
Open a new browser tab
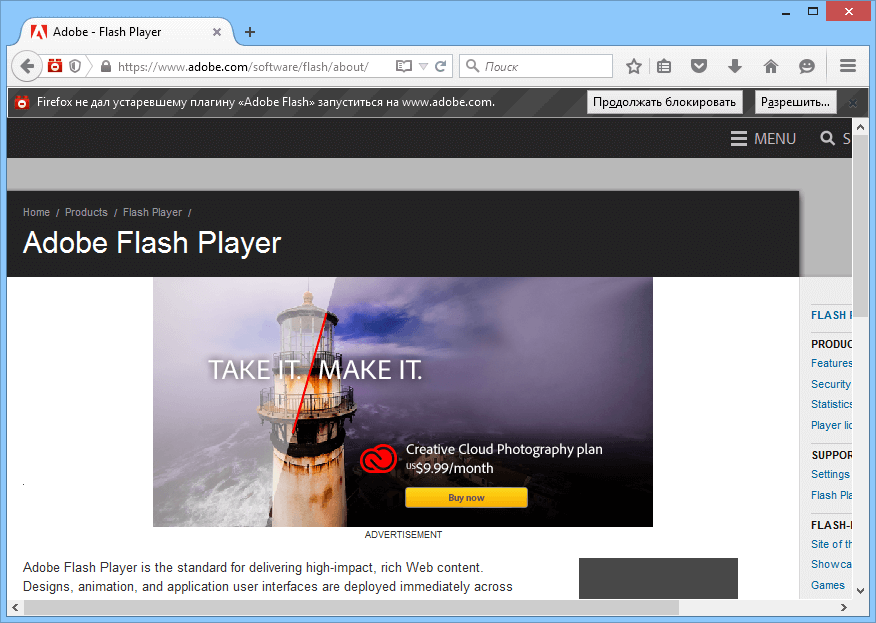pos(249,31)
